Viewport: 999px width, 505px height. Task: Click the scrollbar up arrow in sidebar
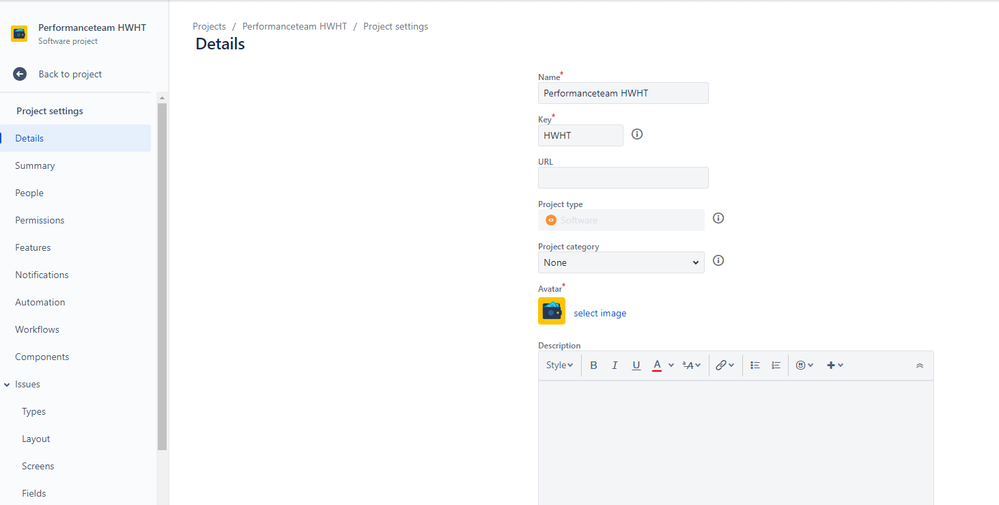click(162, 98)
